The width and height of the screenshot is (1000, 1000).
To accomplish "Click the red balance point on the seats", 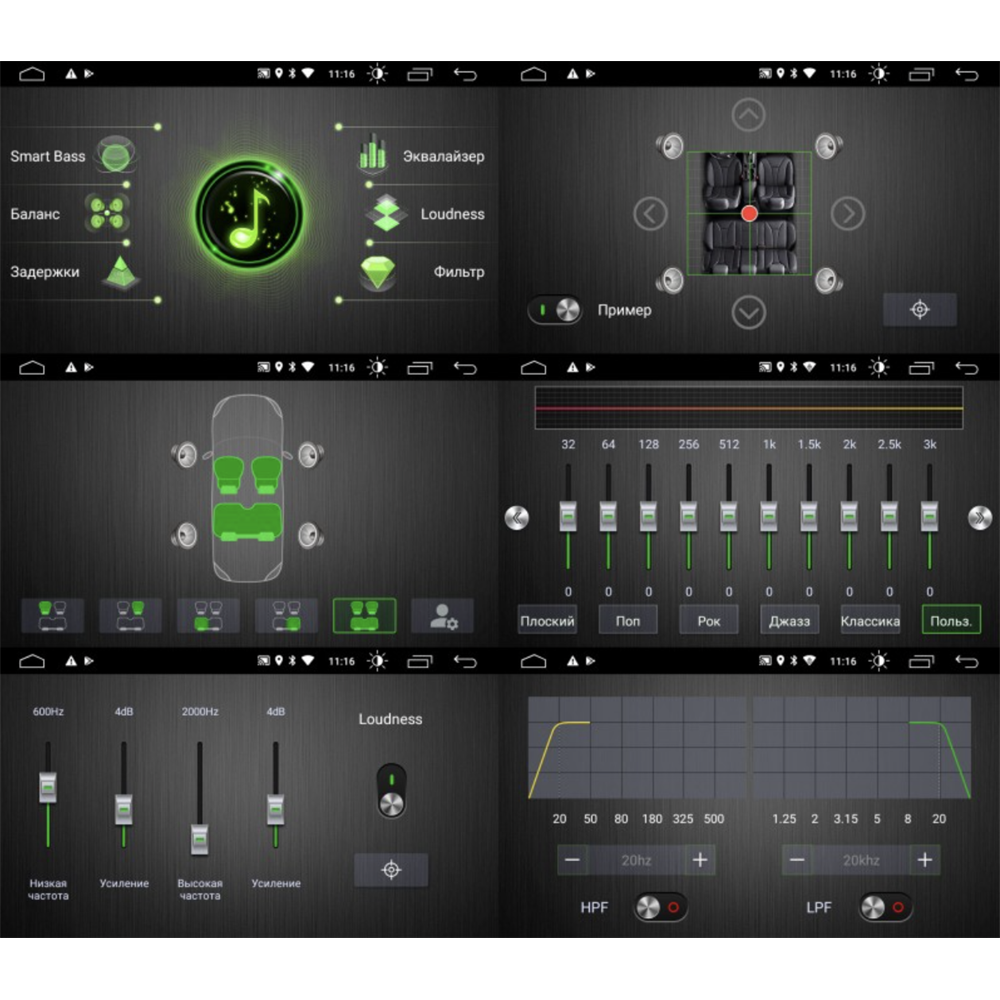I will click(749, 214).
